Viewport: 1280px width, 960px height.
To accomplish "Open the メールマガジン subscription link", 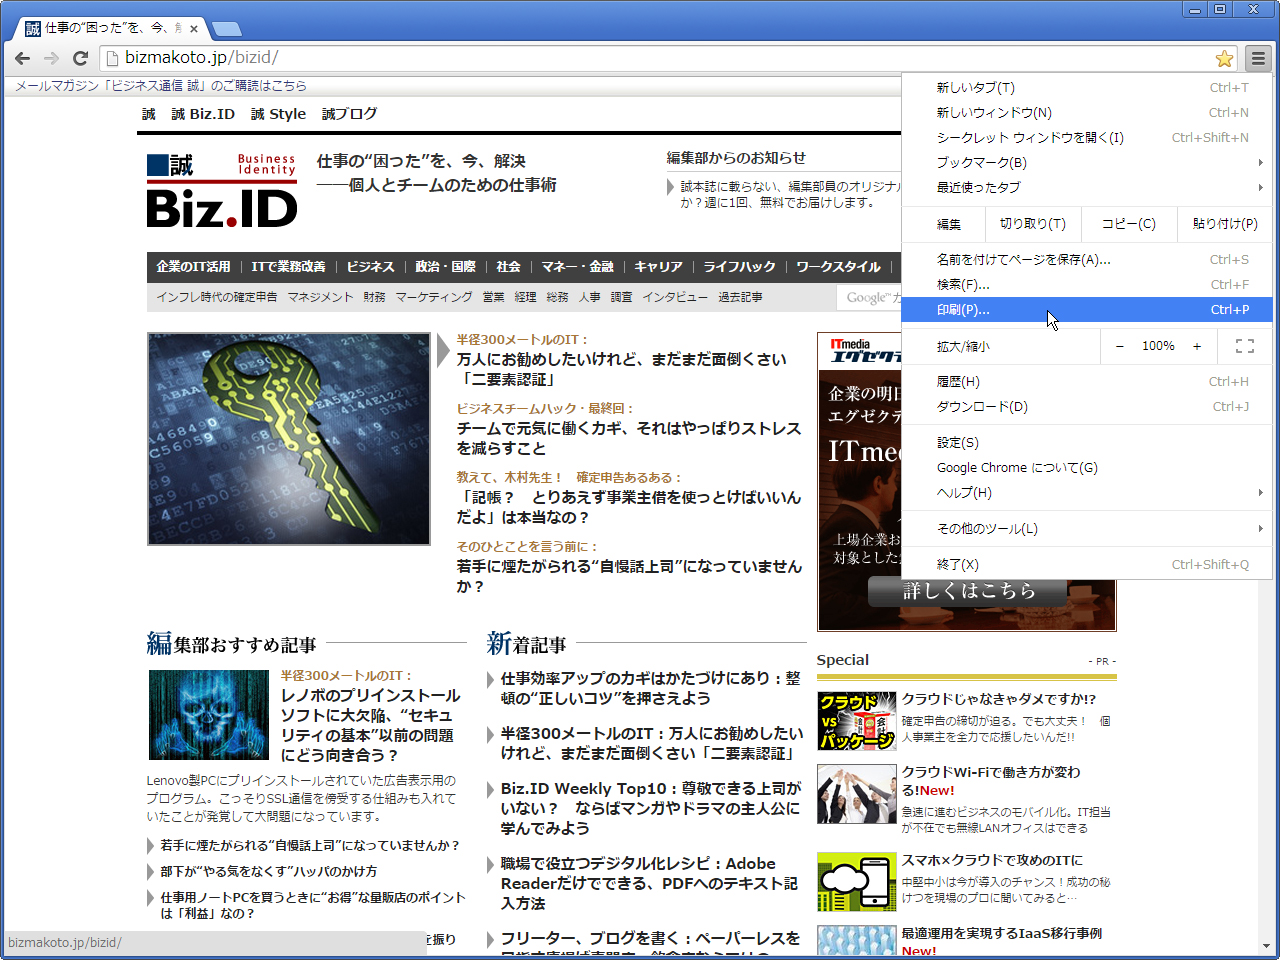I will (161, 86).
